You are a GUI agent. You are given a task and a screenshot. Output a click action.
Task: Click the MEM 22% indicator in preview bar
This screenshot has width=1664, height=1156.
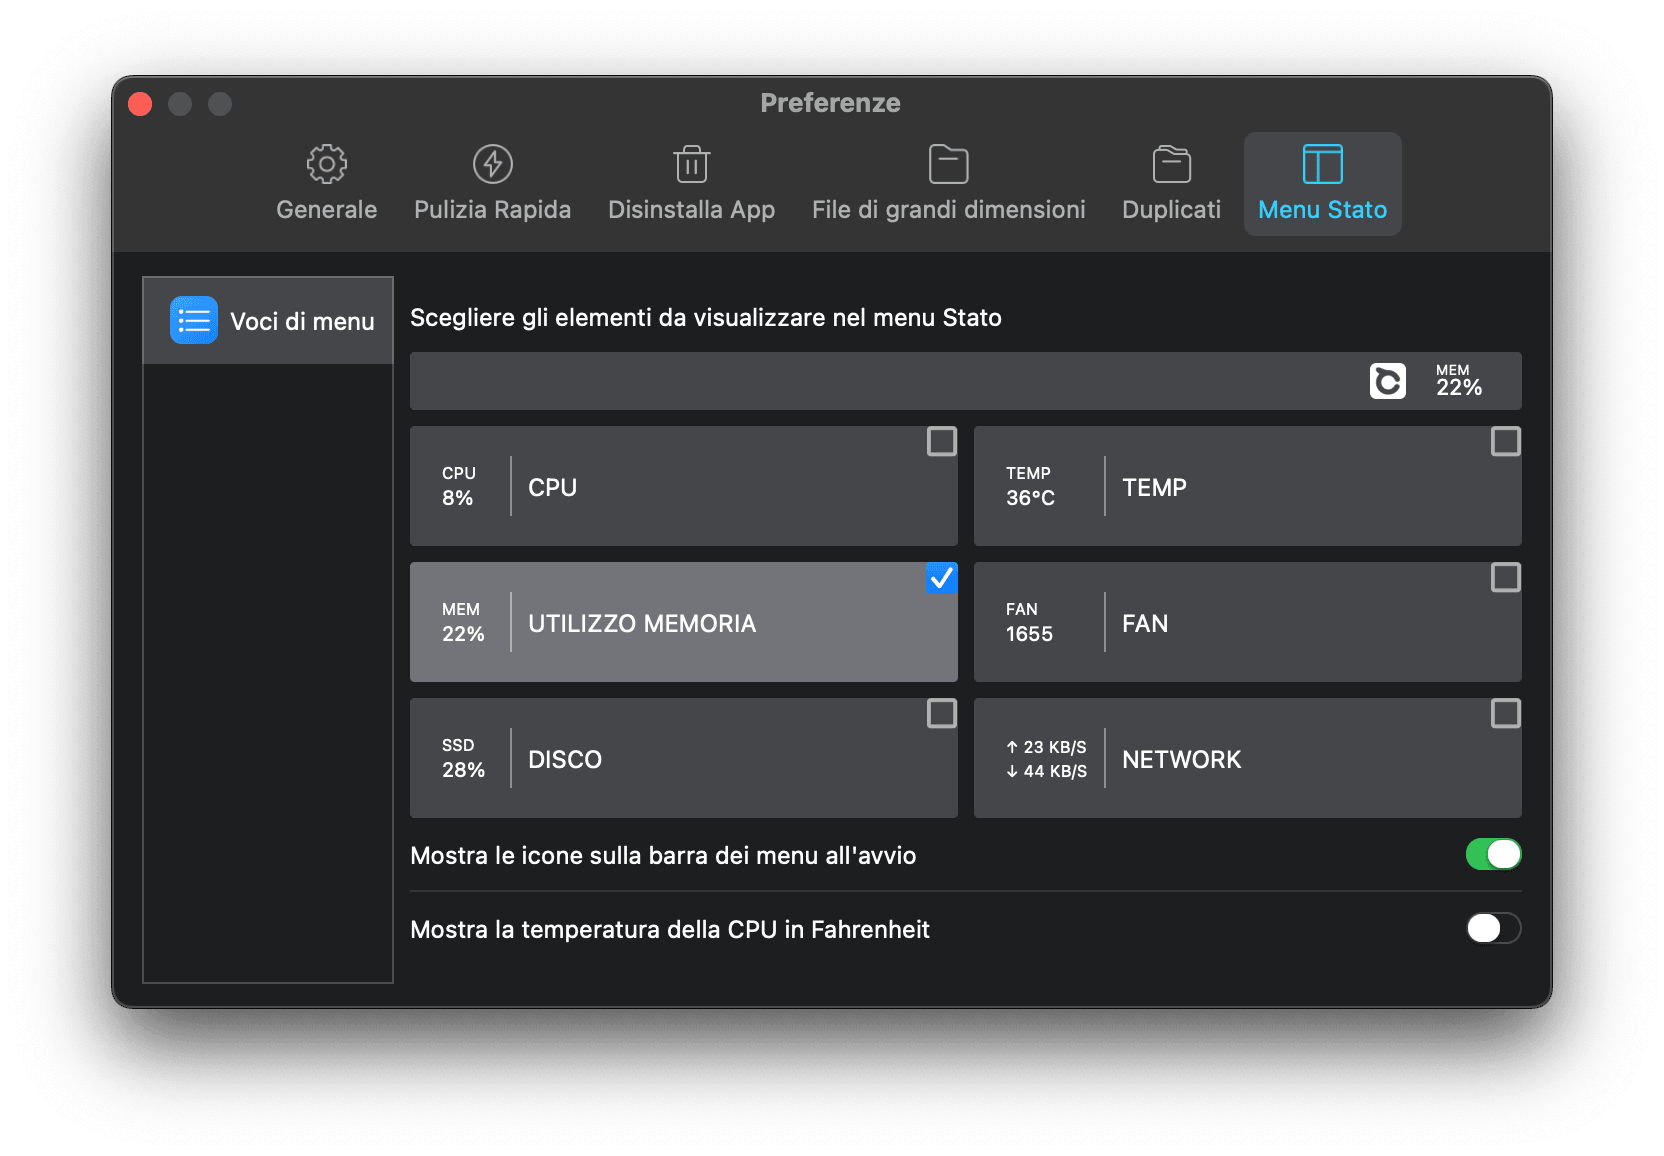[1458, 381]
